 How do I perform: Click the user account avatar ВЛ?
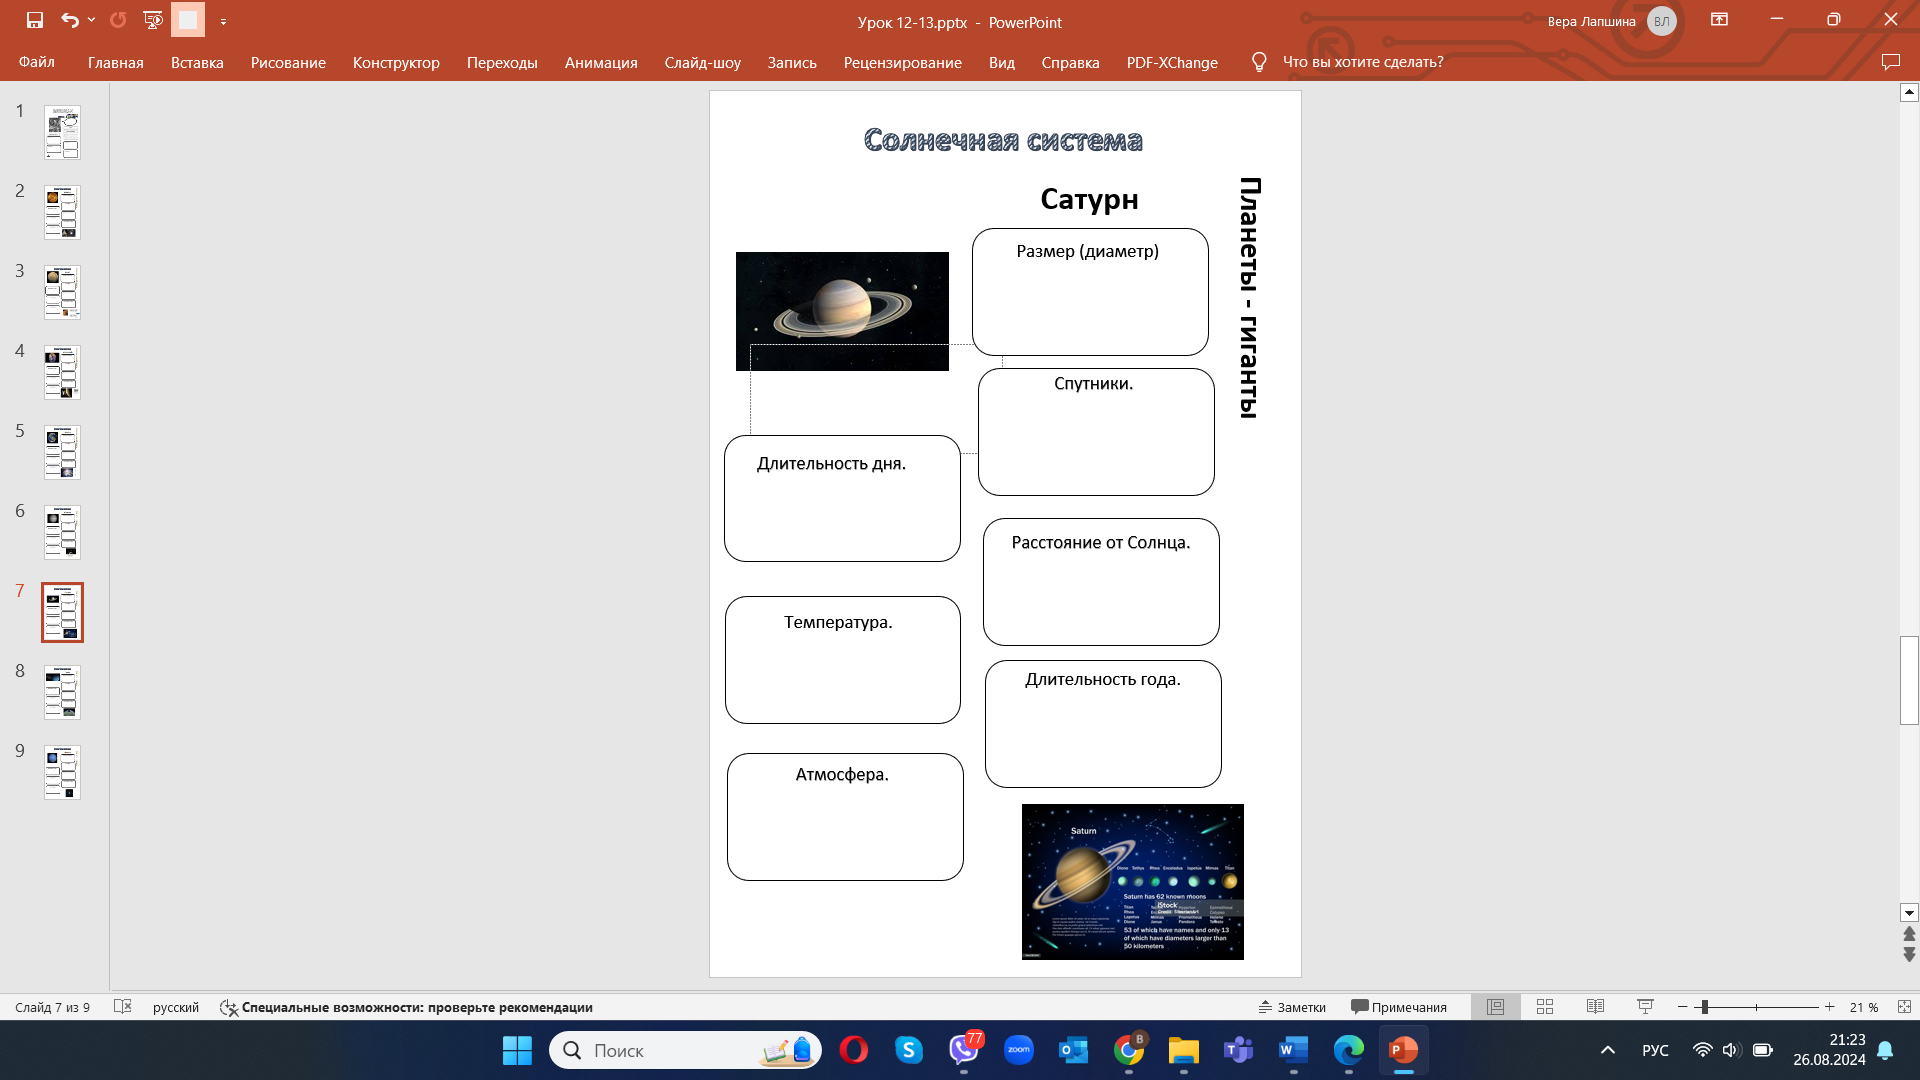pyautogui.click(x=1661, y=21)
